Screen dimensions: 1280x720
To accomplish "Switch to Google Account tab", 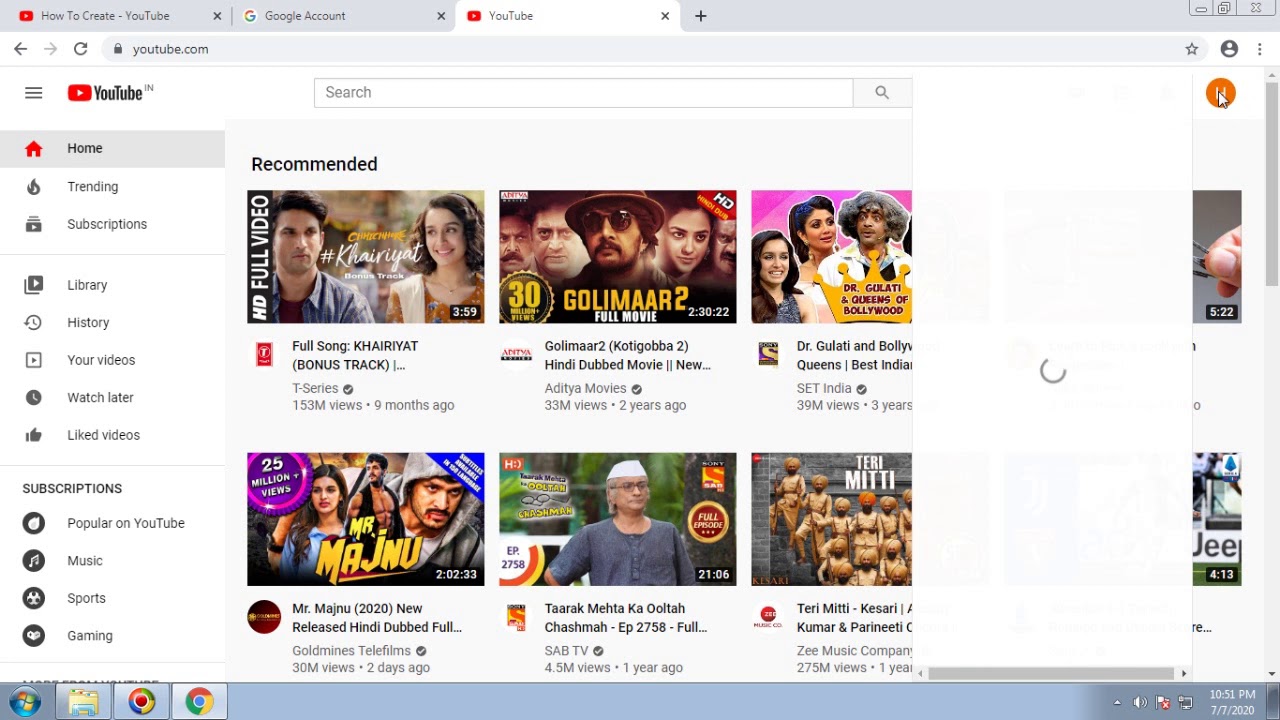I will point(343,16).
